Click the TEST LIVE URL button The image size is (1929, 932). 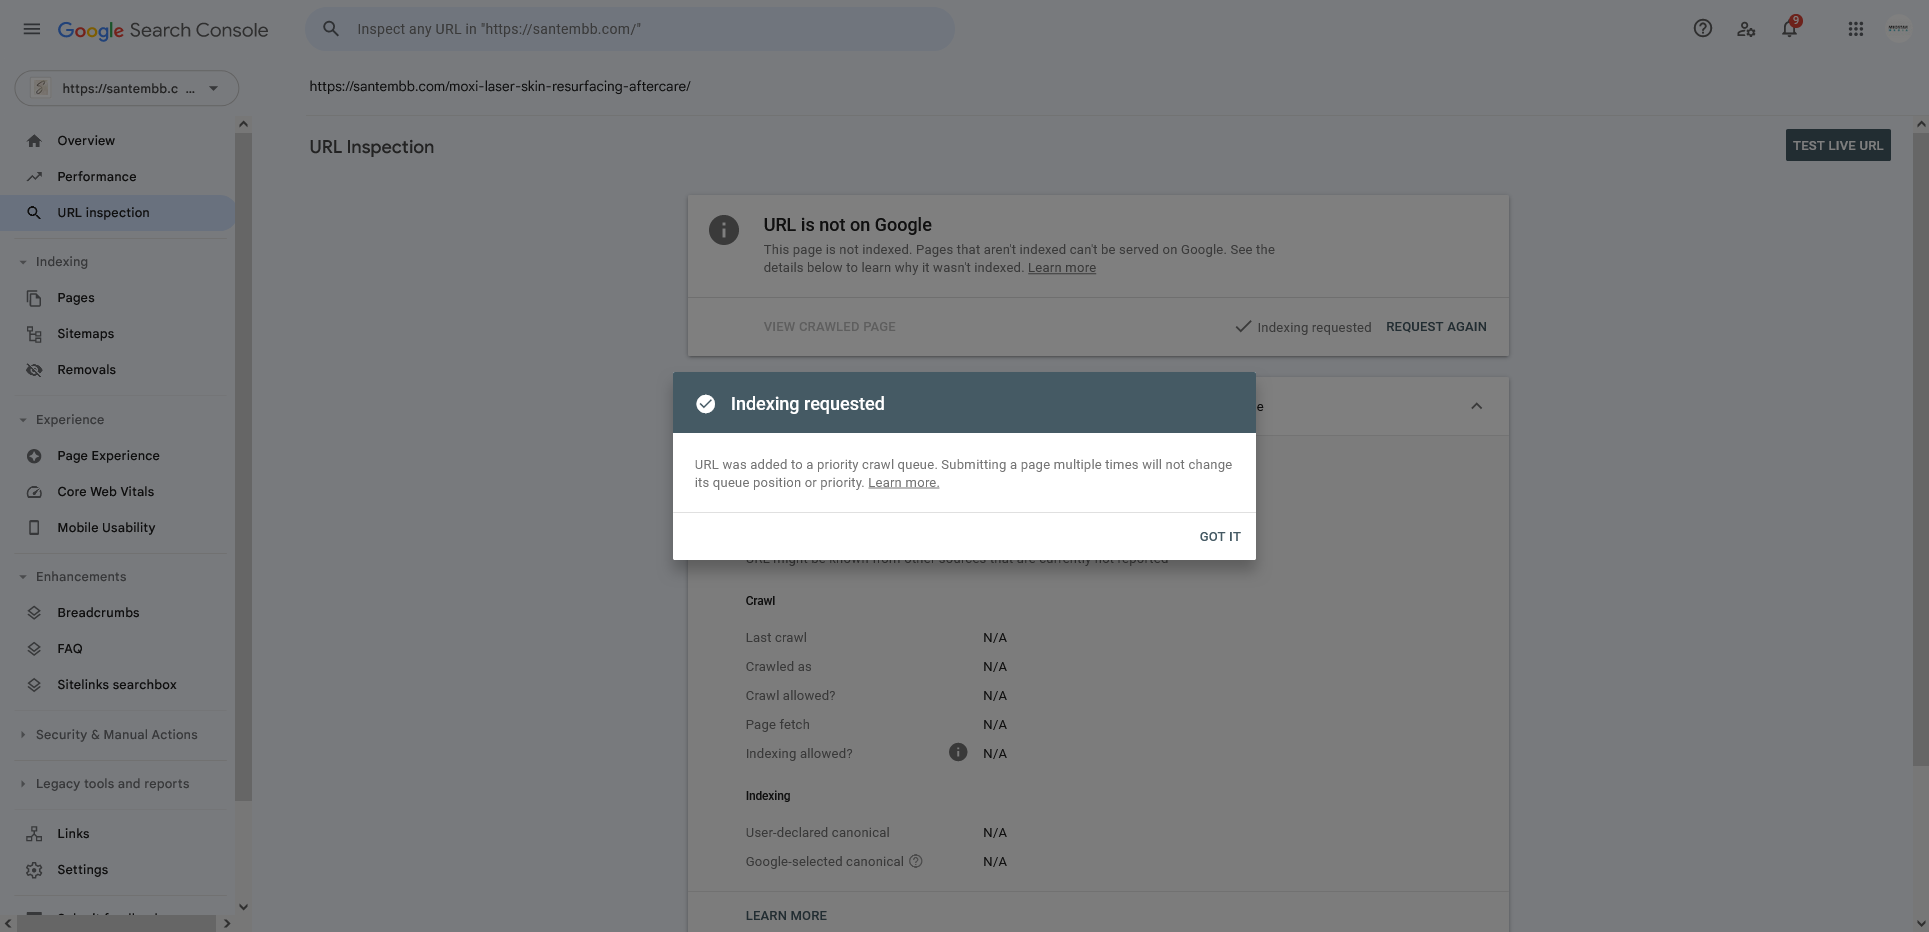(x=1838, y=145)
